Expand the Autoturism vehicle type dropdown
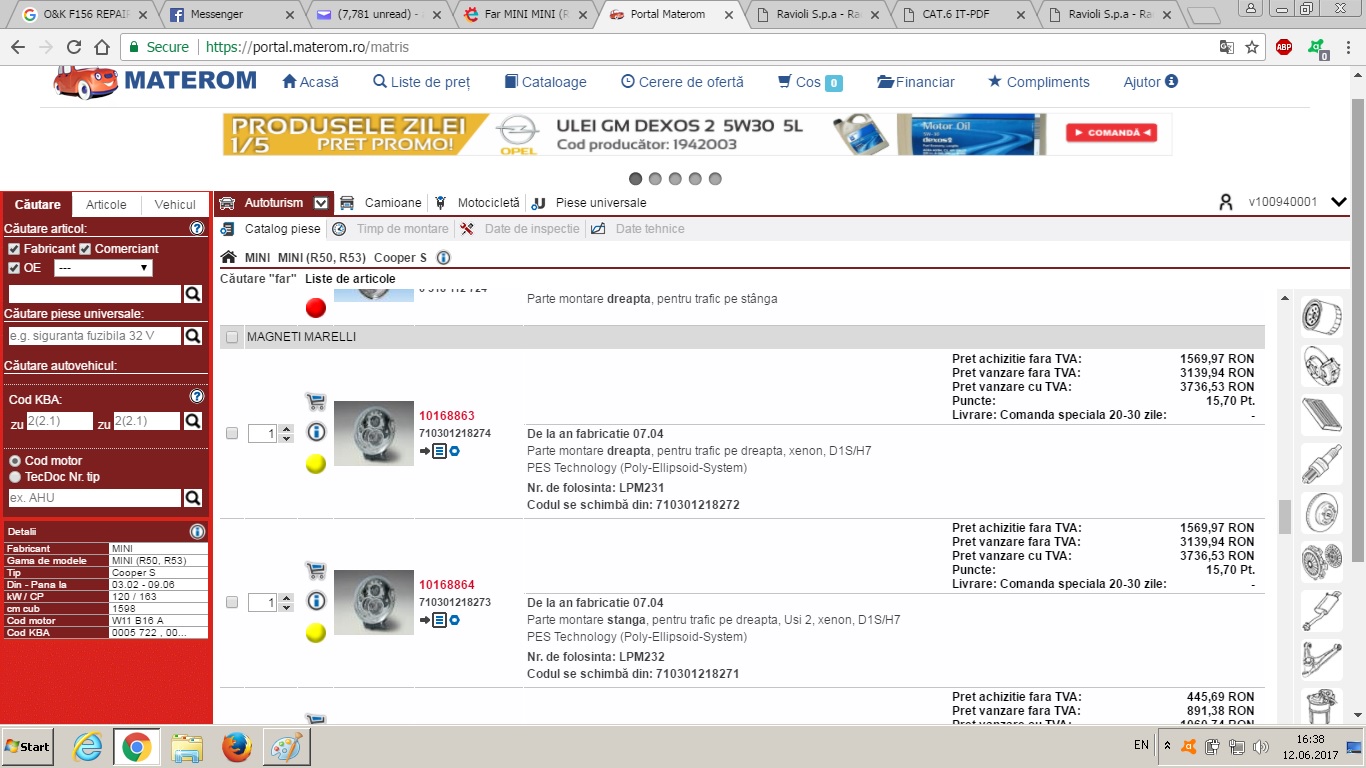This screenshot has width=1366, height=768. point(321,203)
